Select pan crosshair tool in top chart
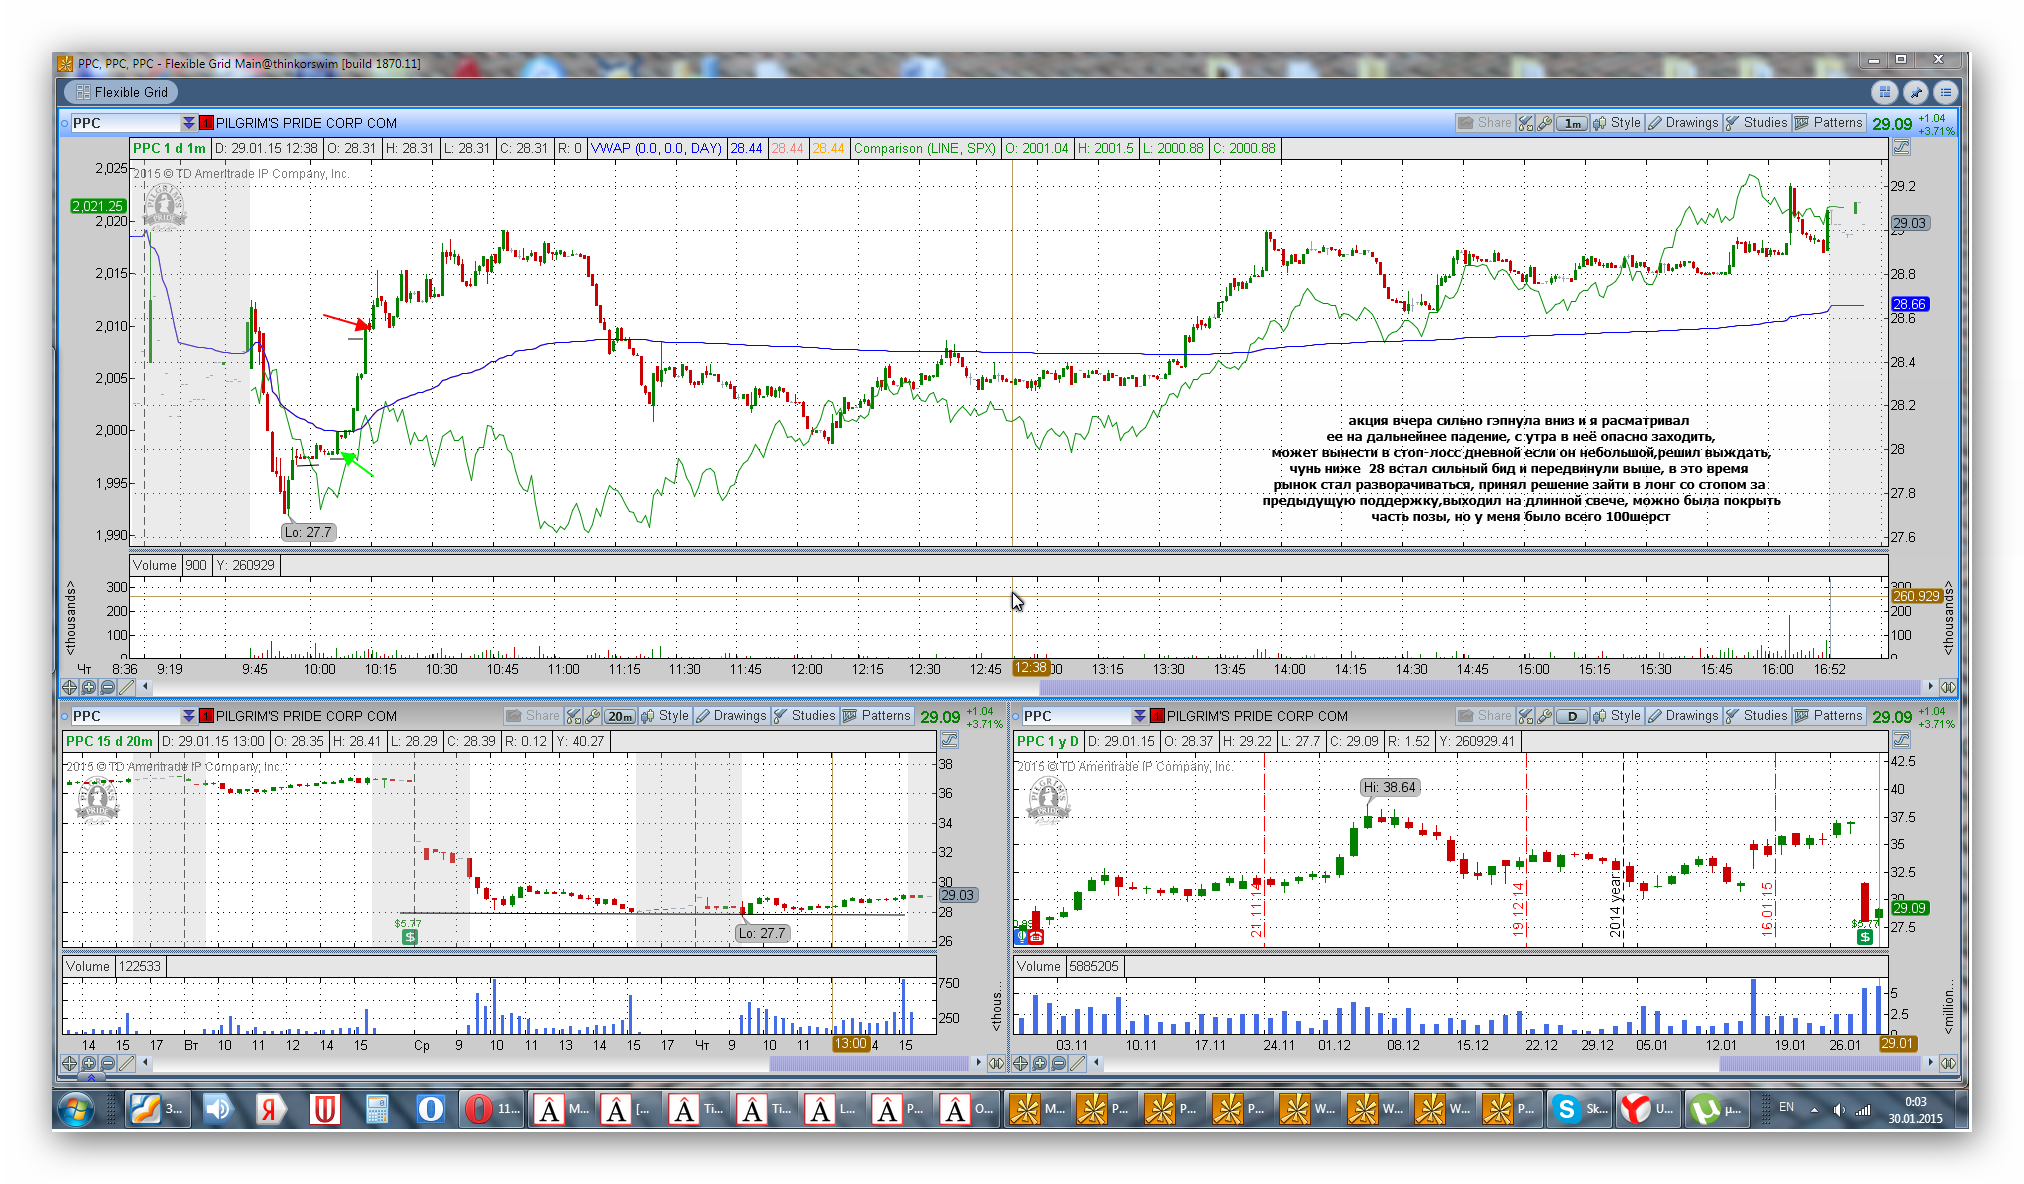The width and height of the screenshot is (2024, 1184). [x=69, y=687]
